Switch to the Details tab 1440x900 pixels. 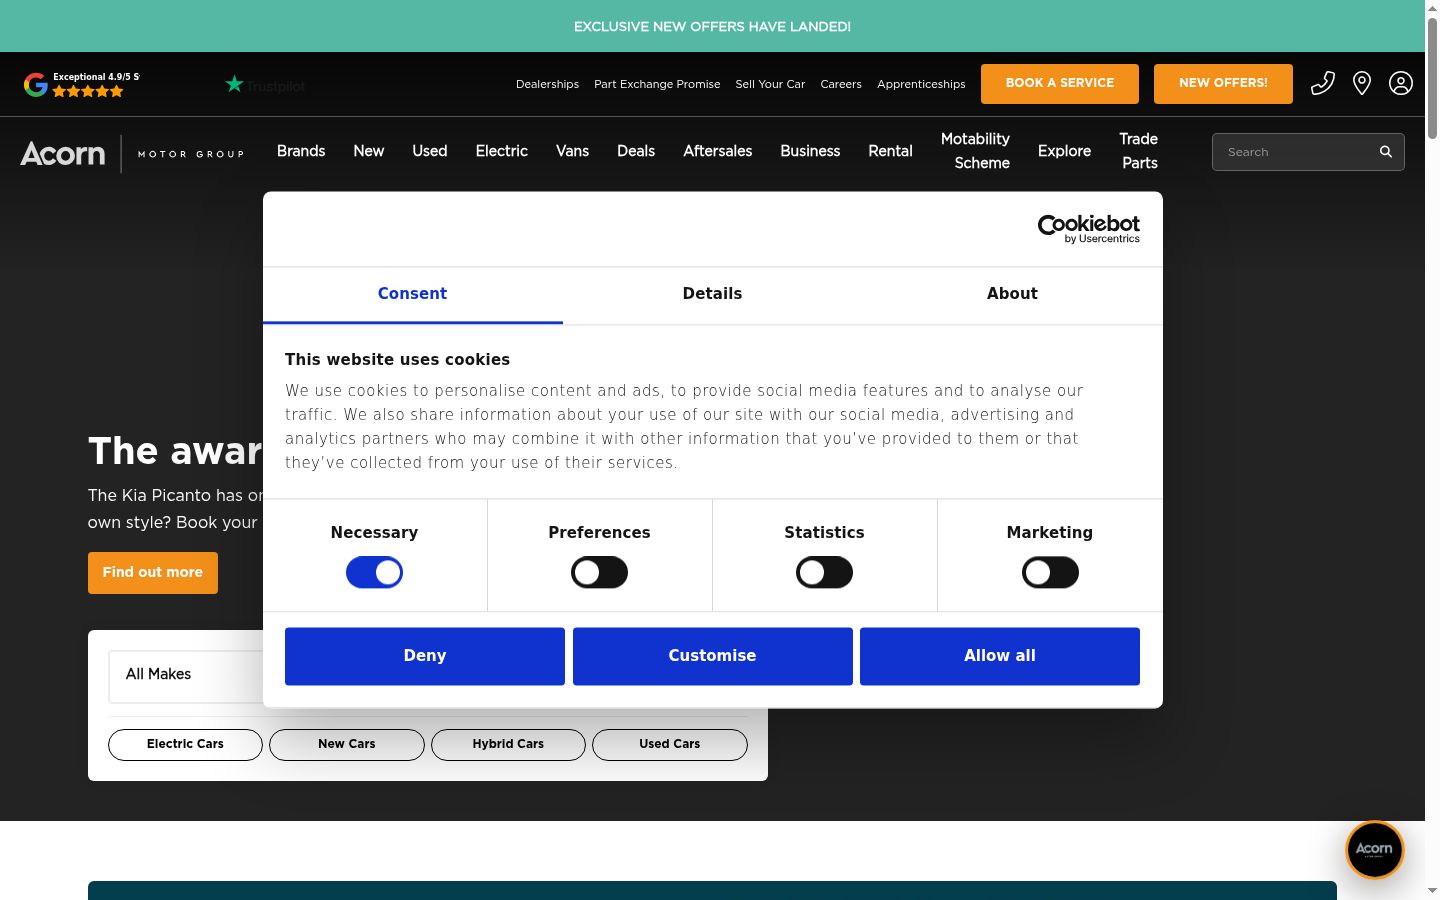pos(712,294)
